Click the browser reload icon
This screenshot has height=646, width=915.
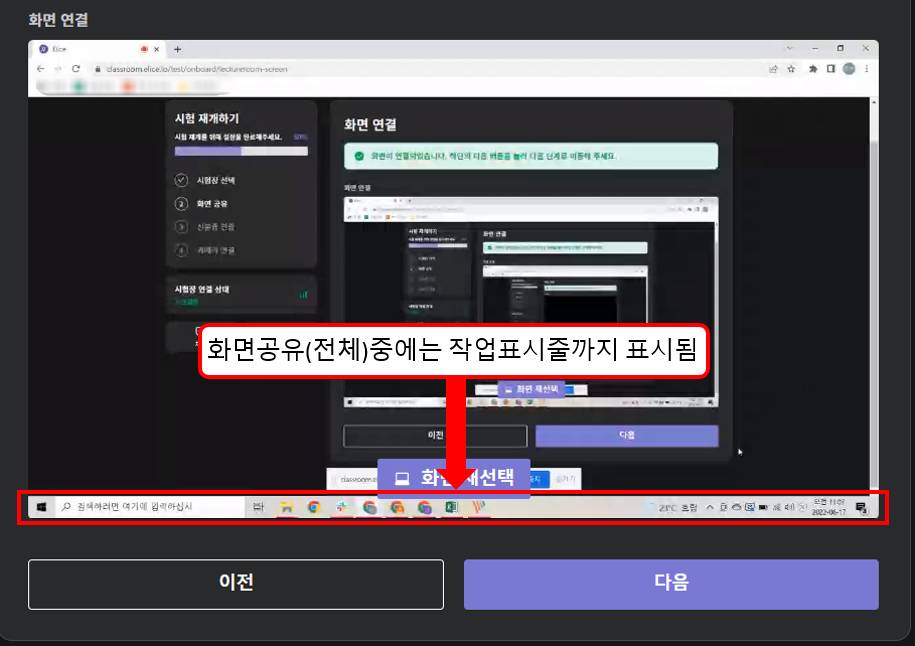[76, 69]
